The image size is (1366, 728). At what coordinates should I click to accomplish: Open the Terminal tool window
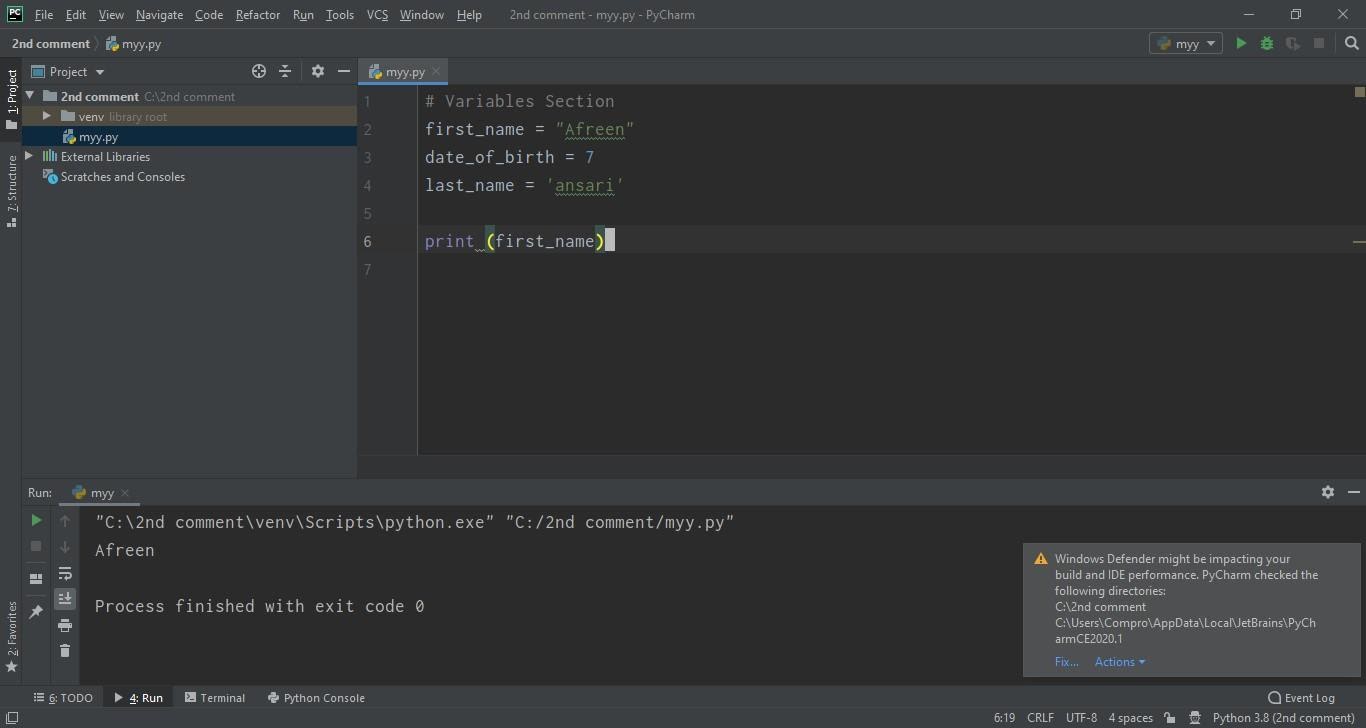214,698
